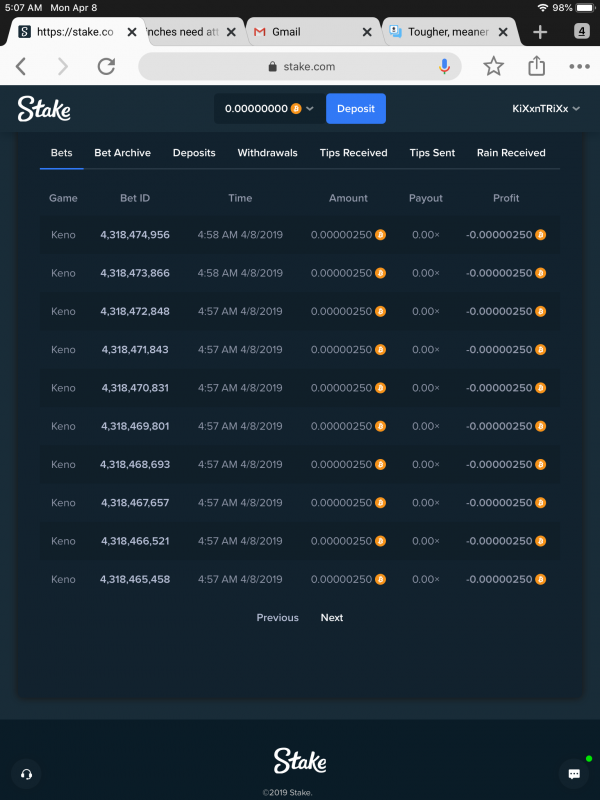The image size is (600, 800).
Task: Click bitcoin icon in profit of bet 4,318,465,458
Action: click(540, 579)
